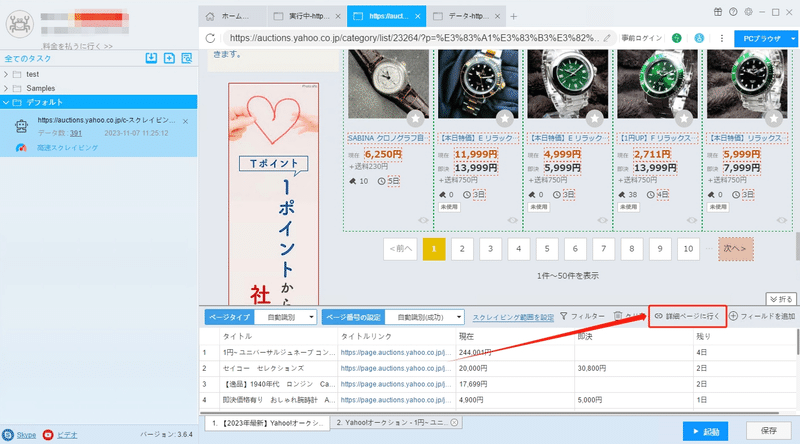Switch to the ホーム tab
This screenshot has height=444, width=800.
(233, 16)
